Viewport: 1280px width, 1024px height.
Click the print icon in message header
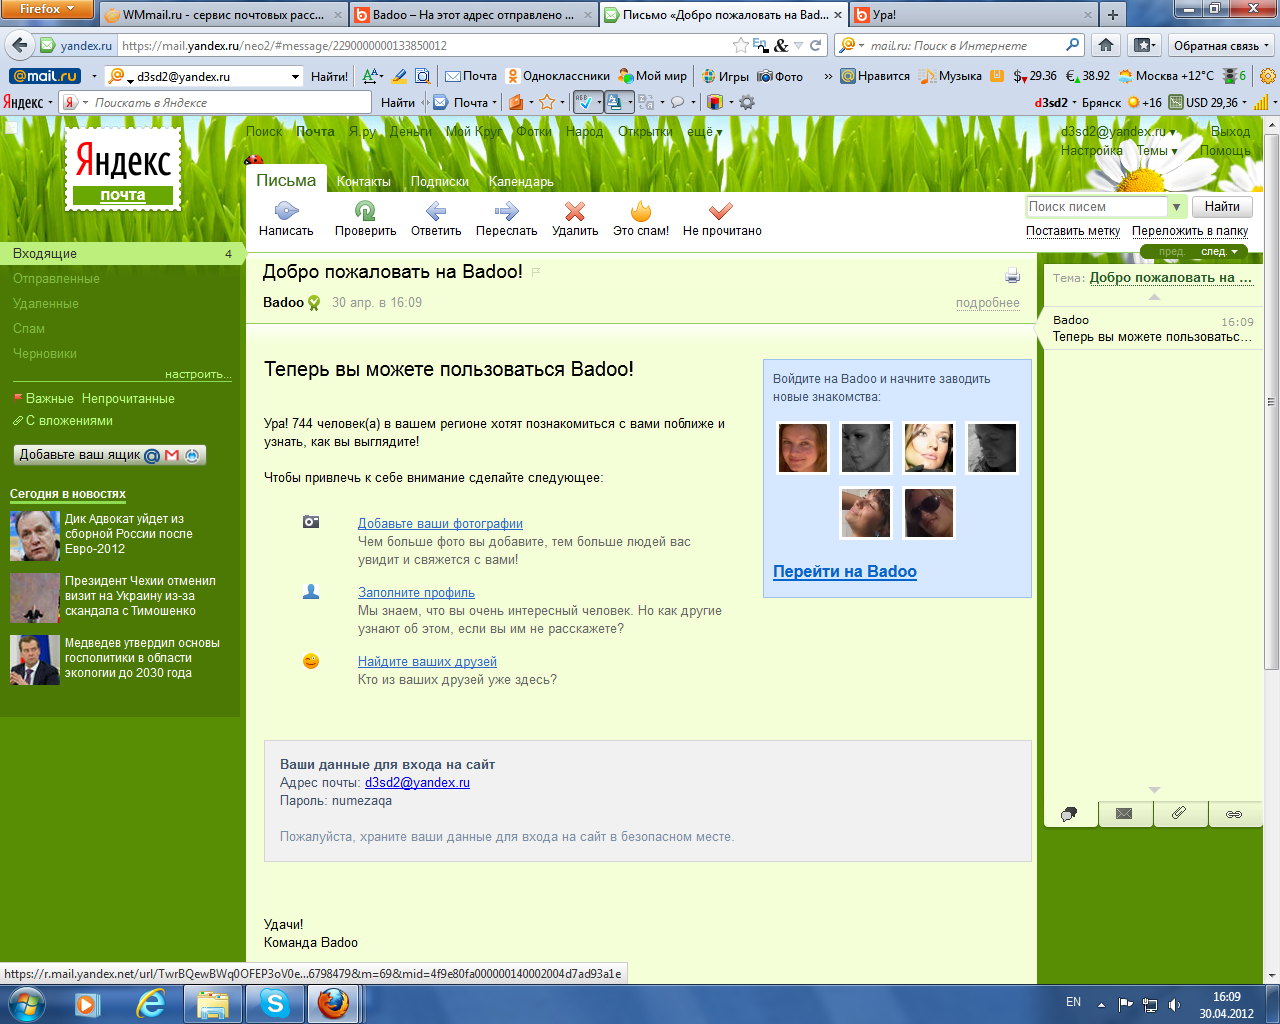tap(1012, 276)
